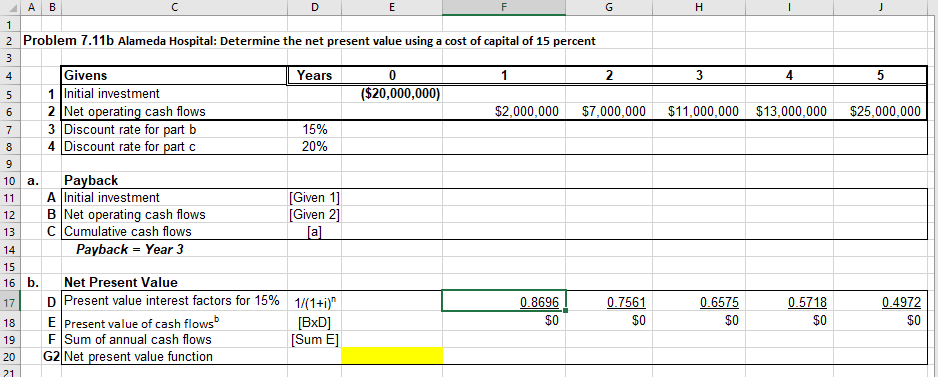Select row 2 header
Image resolution: width=938 pixels, height=377 pixels.
coord(10,41)
